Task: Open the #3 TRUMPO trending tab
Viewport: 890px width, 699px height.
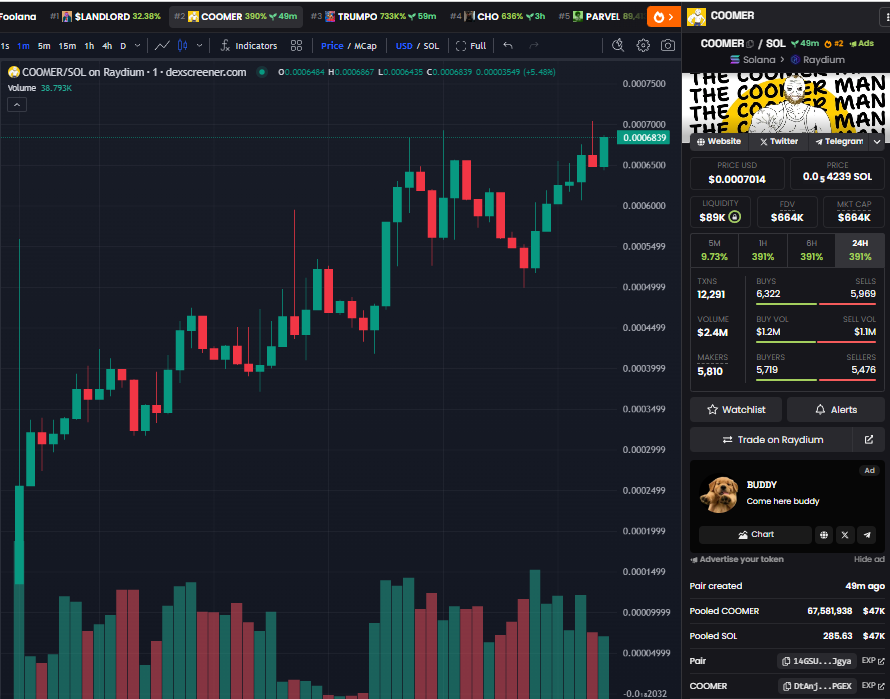Action: (x=373, y=16)
